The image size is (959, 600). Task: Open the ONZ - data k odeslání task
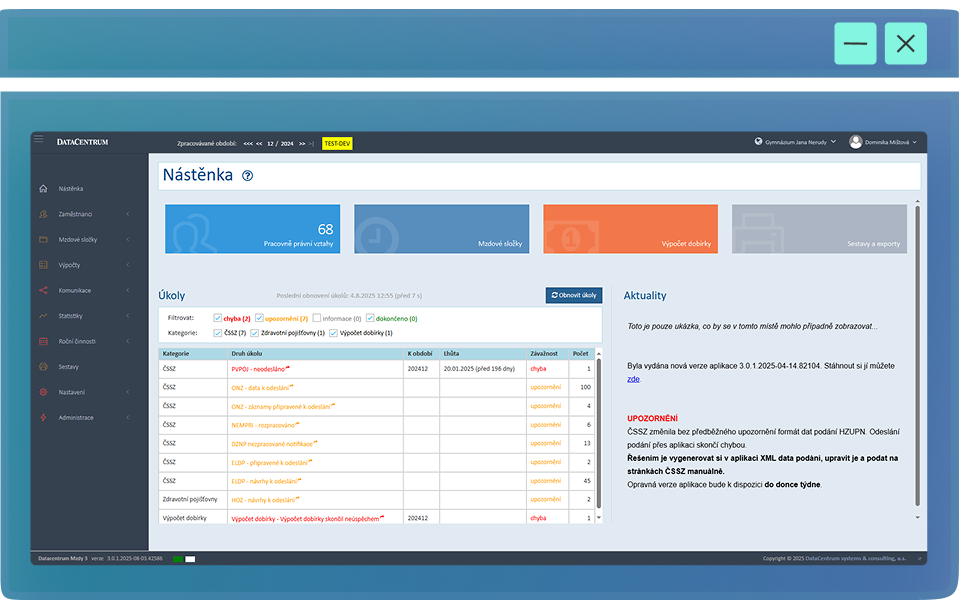pos(260,388)
